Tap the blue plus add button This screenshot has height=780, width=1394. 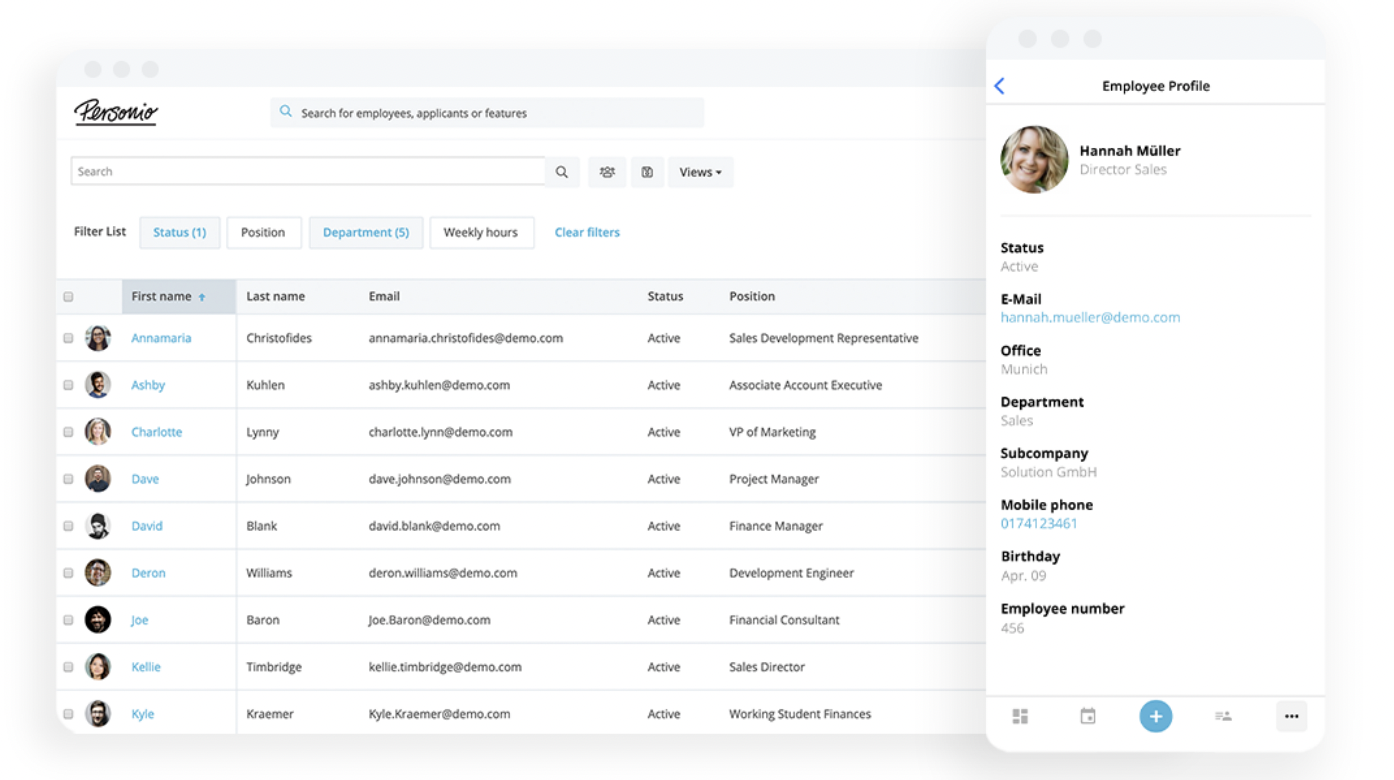pos(1155,716)
